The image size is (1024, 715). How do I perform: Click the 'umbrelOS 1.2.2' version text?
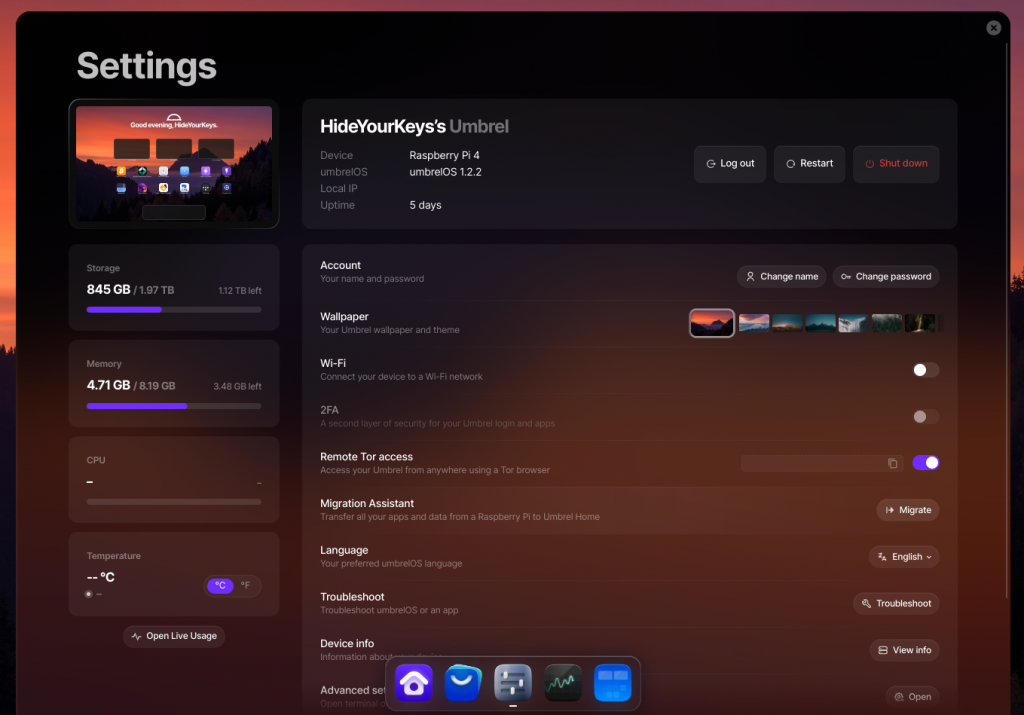(x=445, y=172)
